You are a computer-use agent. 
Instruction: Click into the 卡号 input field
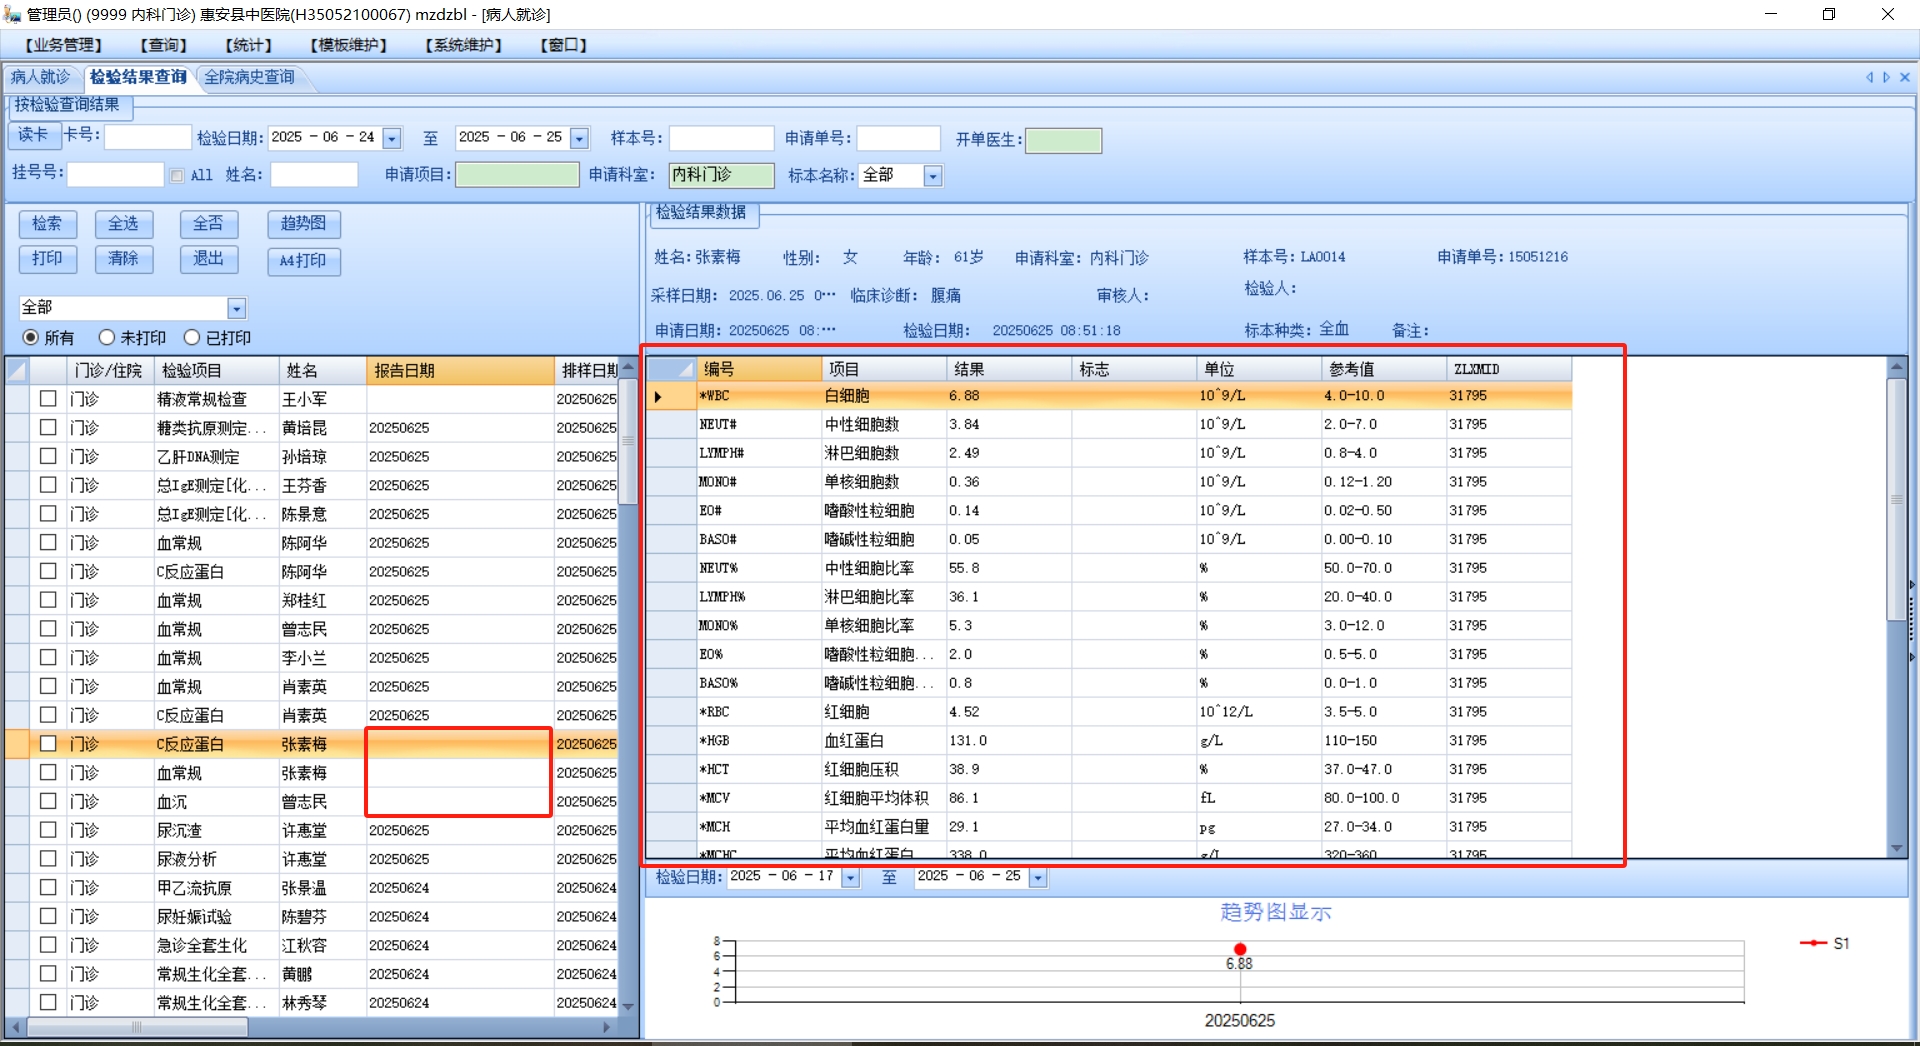(147, 137)
